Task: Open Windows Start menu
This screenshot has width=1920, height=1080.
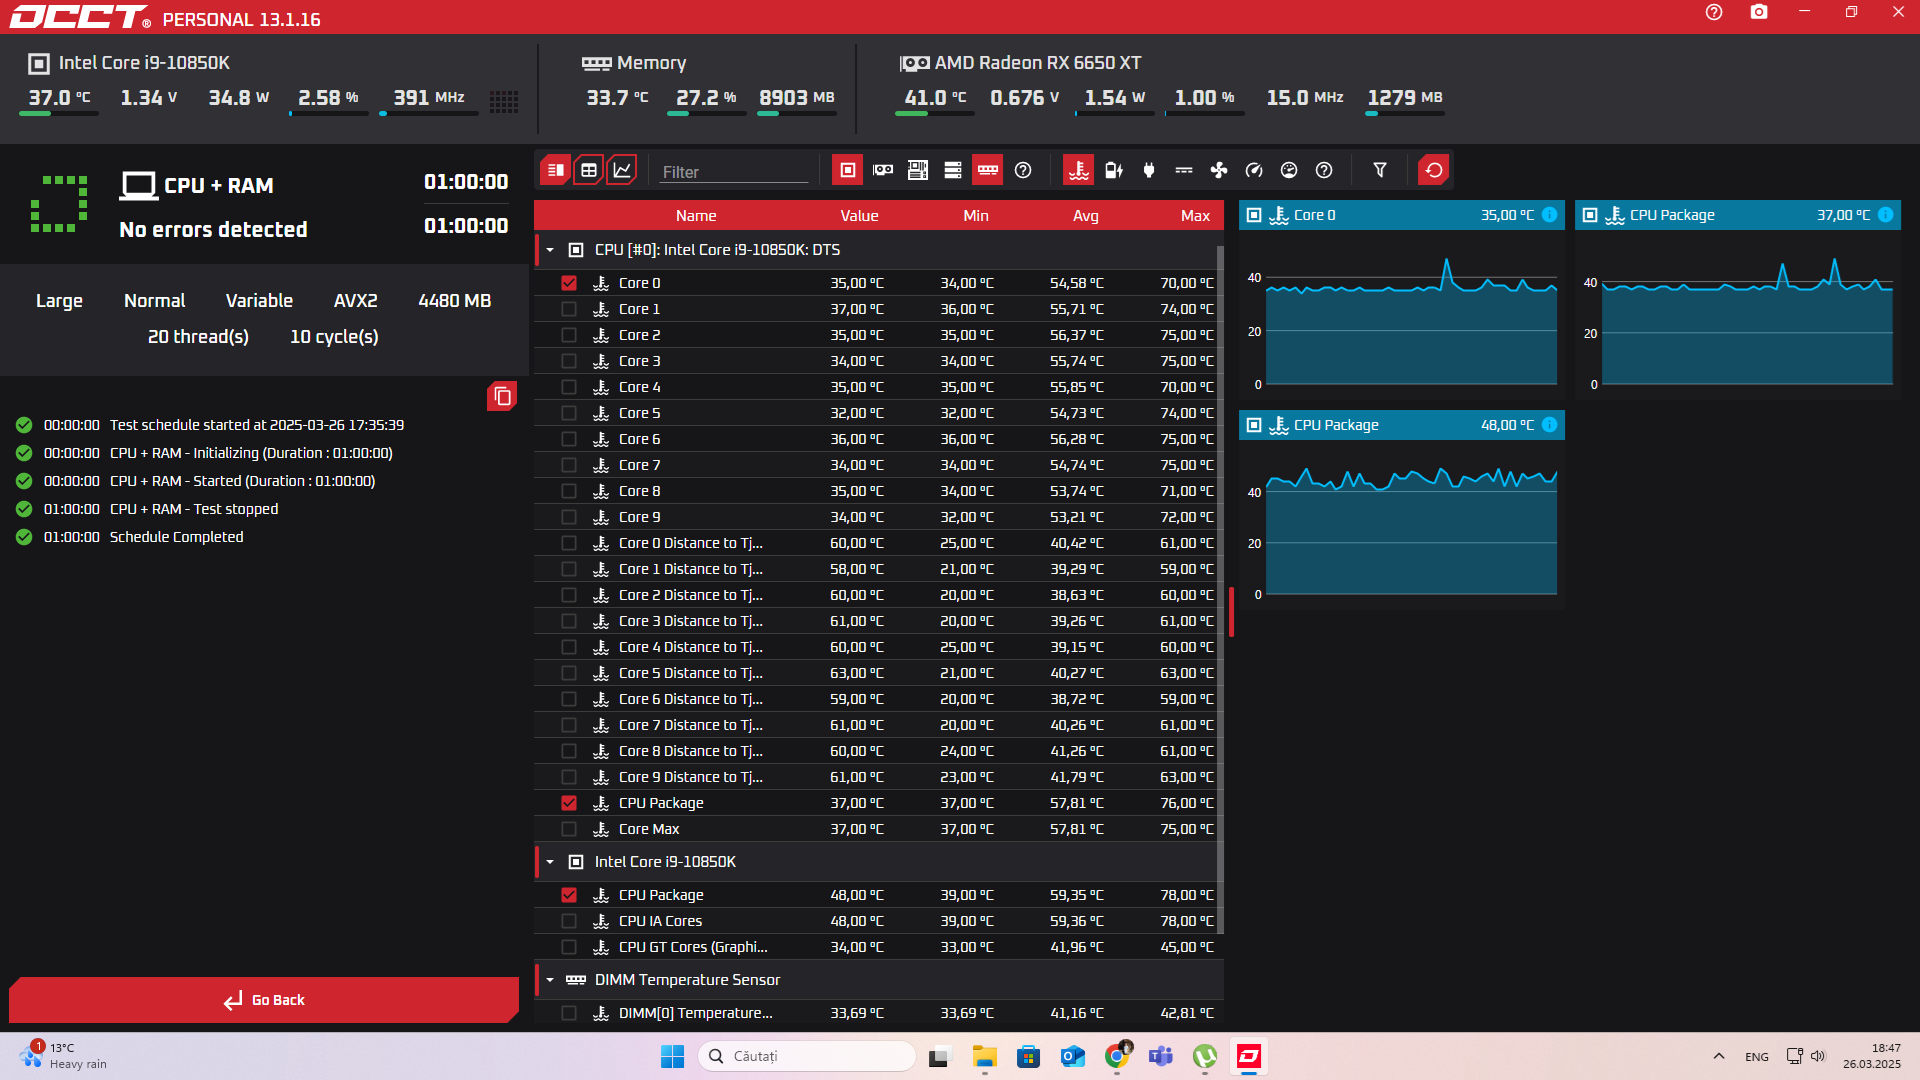Action: point(672,1056)
